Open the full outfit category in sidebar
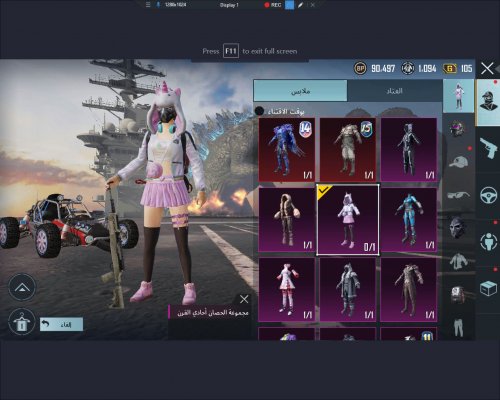 coord(458,96)
